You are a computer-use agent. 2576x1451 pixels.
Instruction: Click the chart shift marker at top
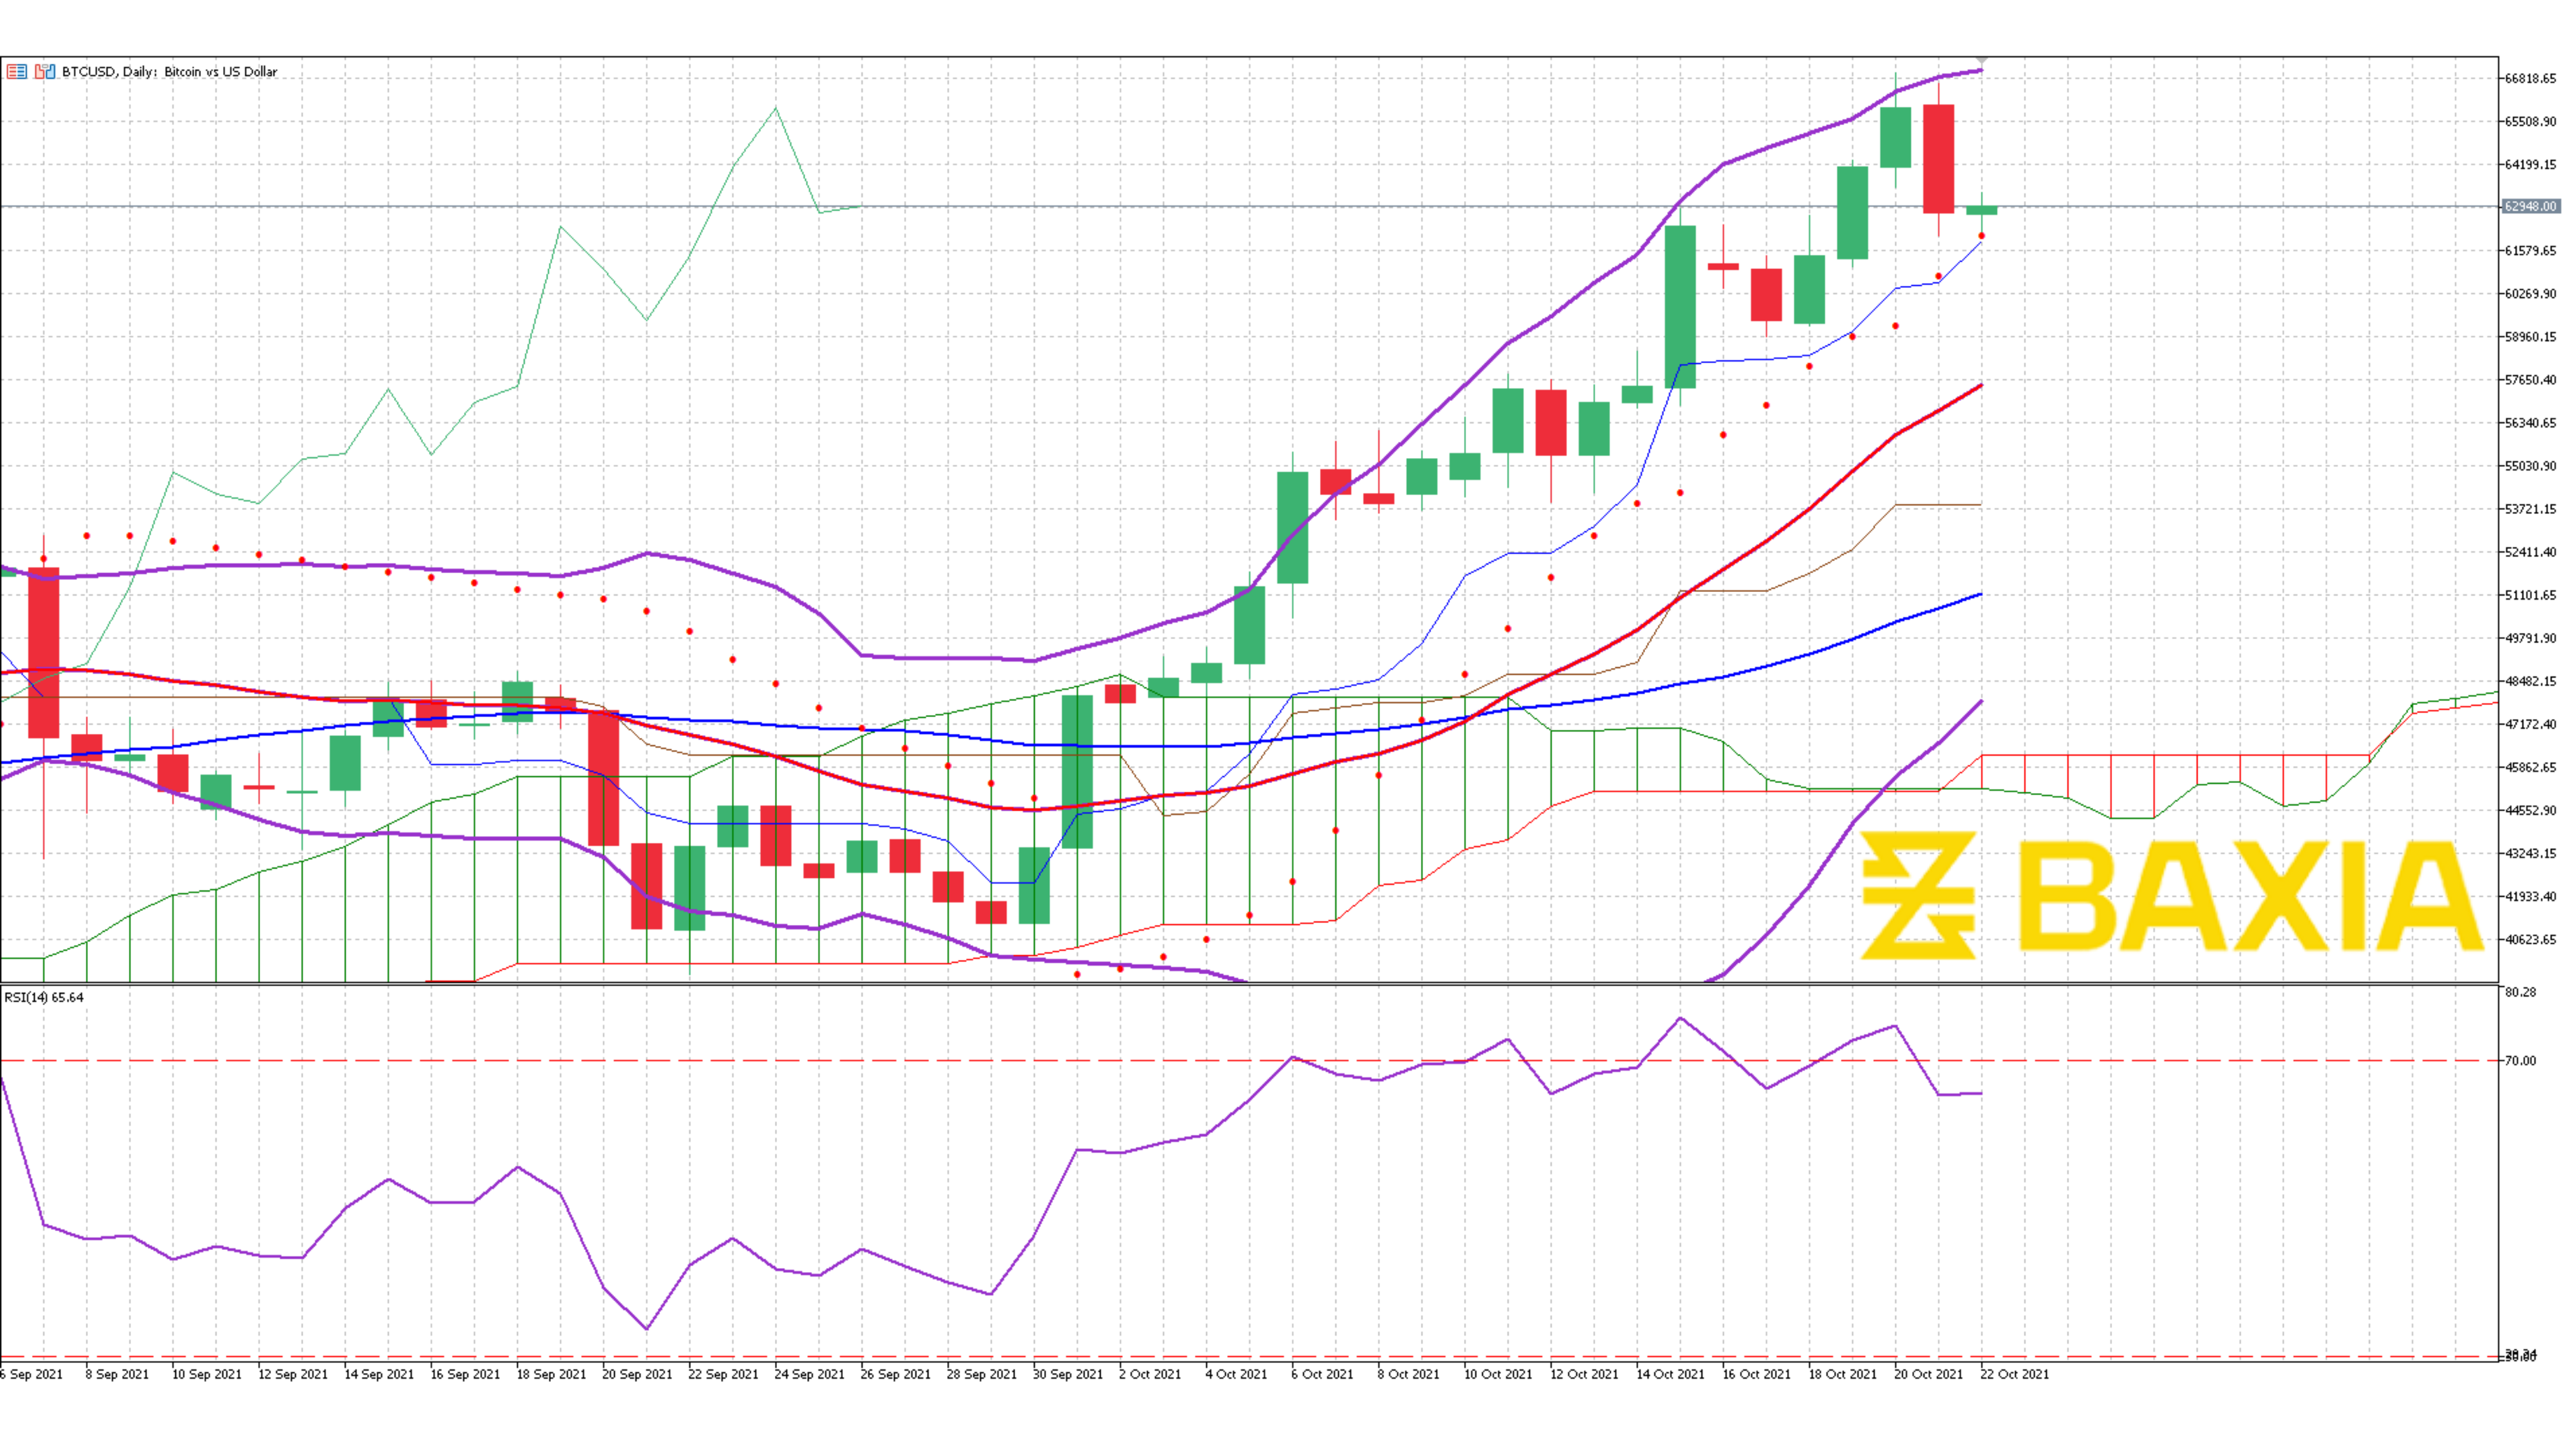click(x=1981, y=60)
